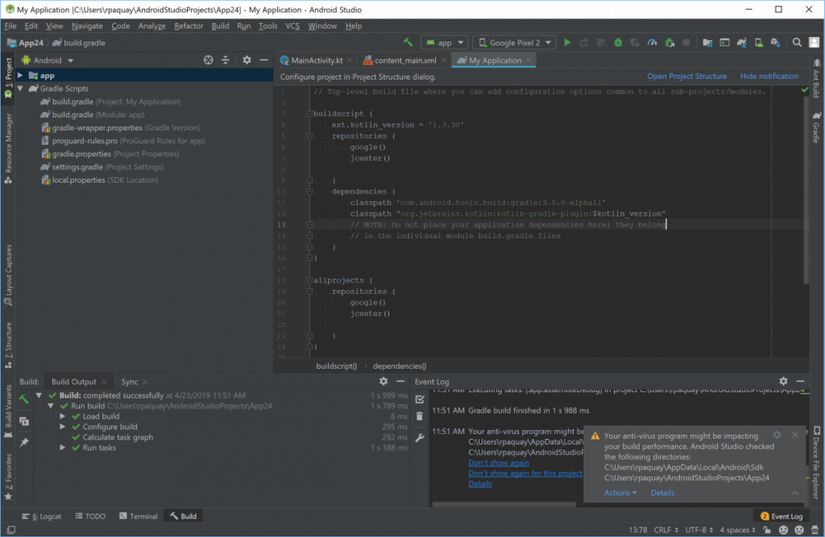The width and height of the screenshot is (825, 537).
Task: Expand the Run tasks build node
Action: 63,448
